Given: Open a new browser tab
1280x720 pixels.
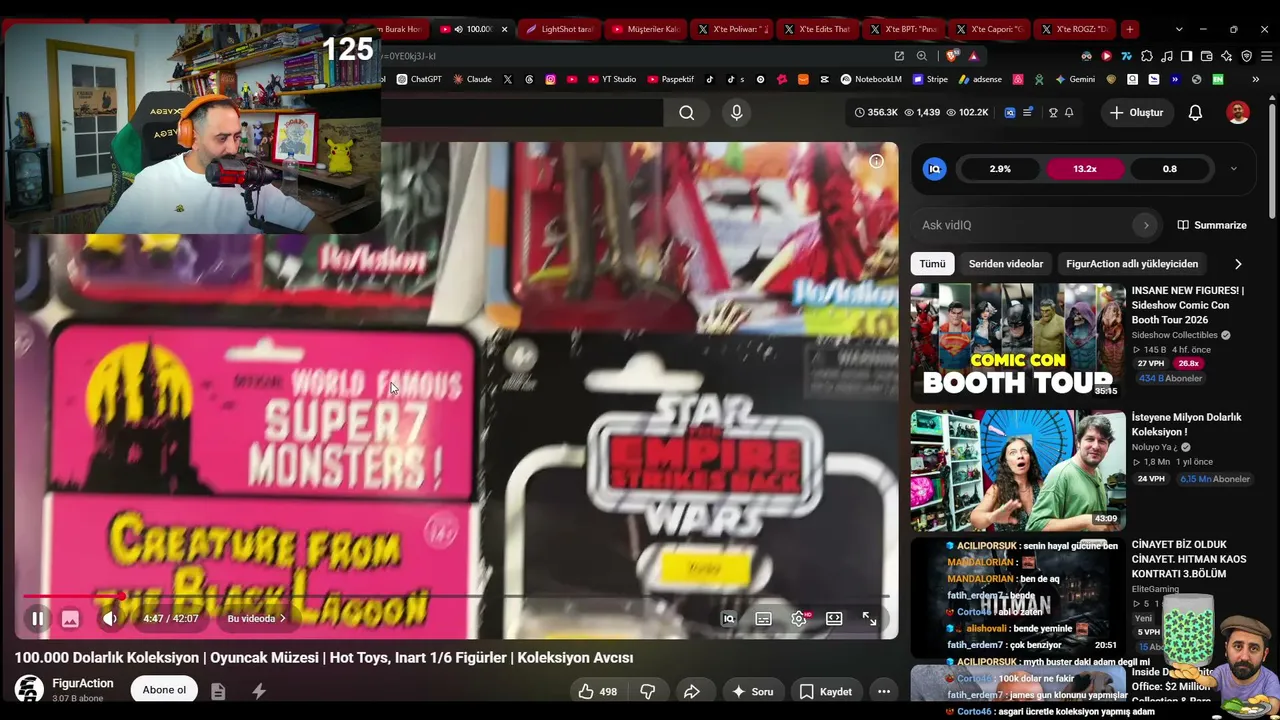Looking at the screenshot, I should point(1129,29).
